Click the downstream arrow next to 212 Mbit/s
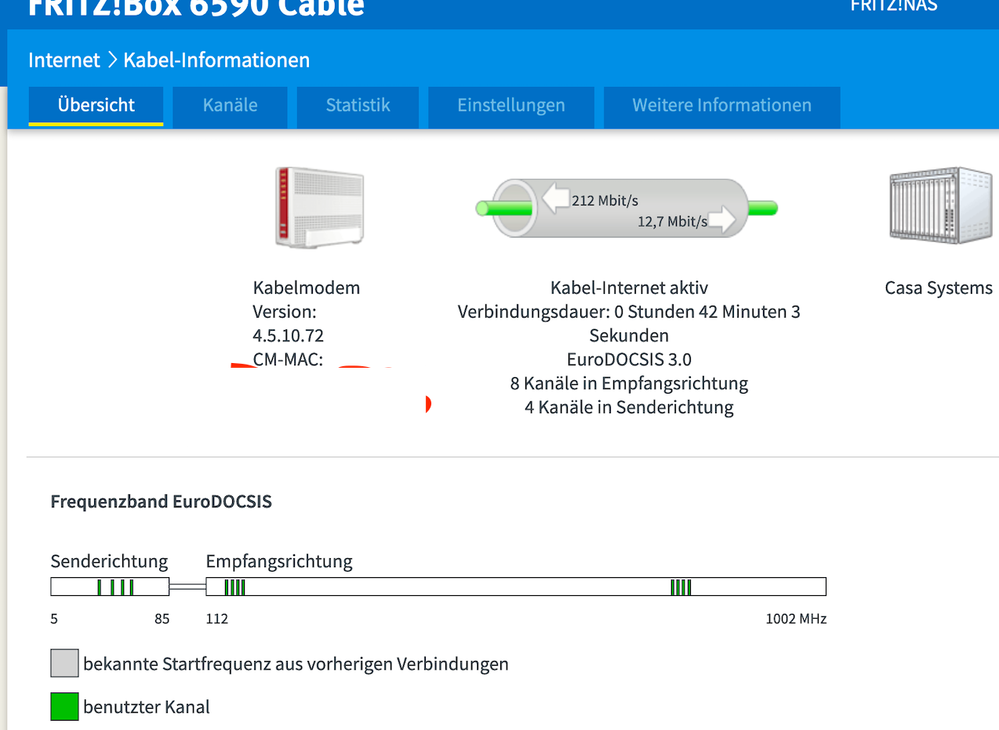This screenshot has width=999, height=730. click(556, 198)
